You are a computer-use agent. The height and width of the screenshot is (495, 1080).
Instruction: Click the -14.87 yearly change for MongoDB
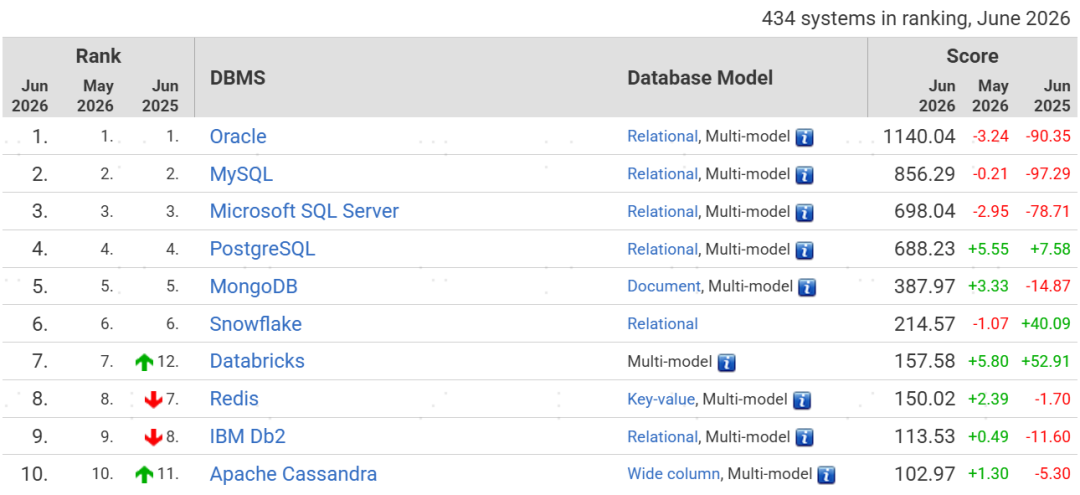(x=1048, y=286)
